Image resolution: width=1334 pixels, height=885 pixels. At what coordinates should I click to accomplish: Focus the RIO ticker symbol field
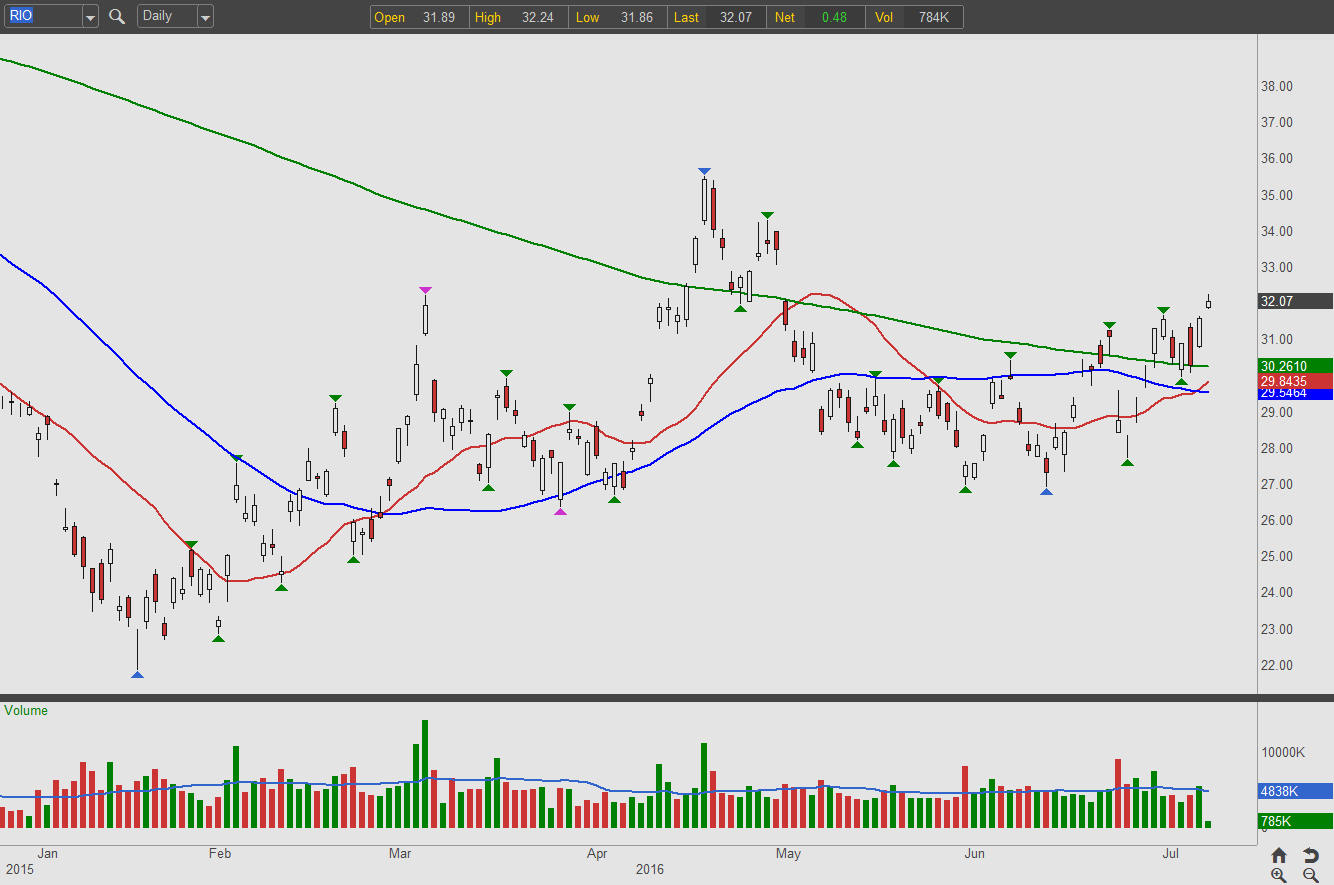pos(43,17)
